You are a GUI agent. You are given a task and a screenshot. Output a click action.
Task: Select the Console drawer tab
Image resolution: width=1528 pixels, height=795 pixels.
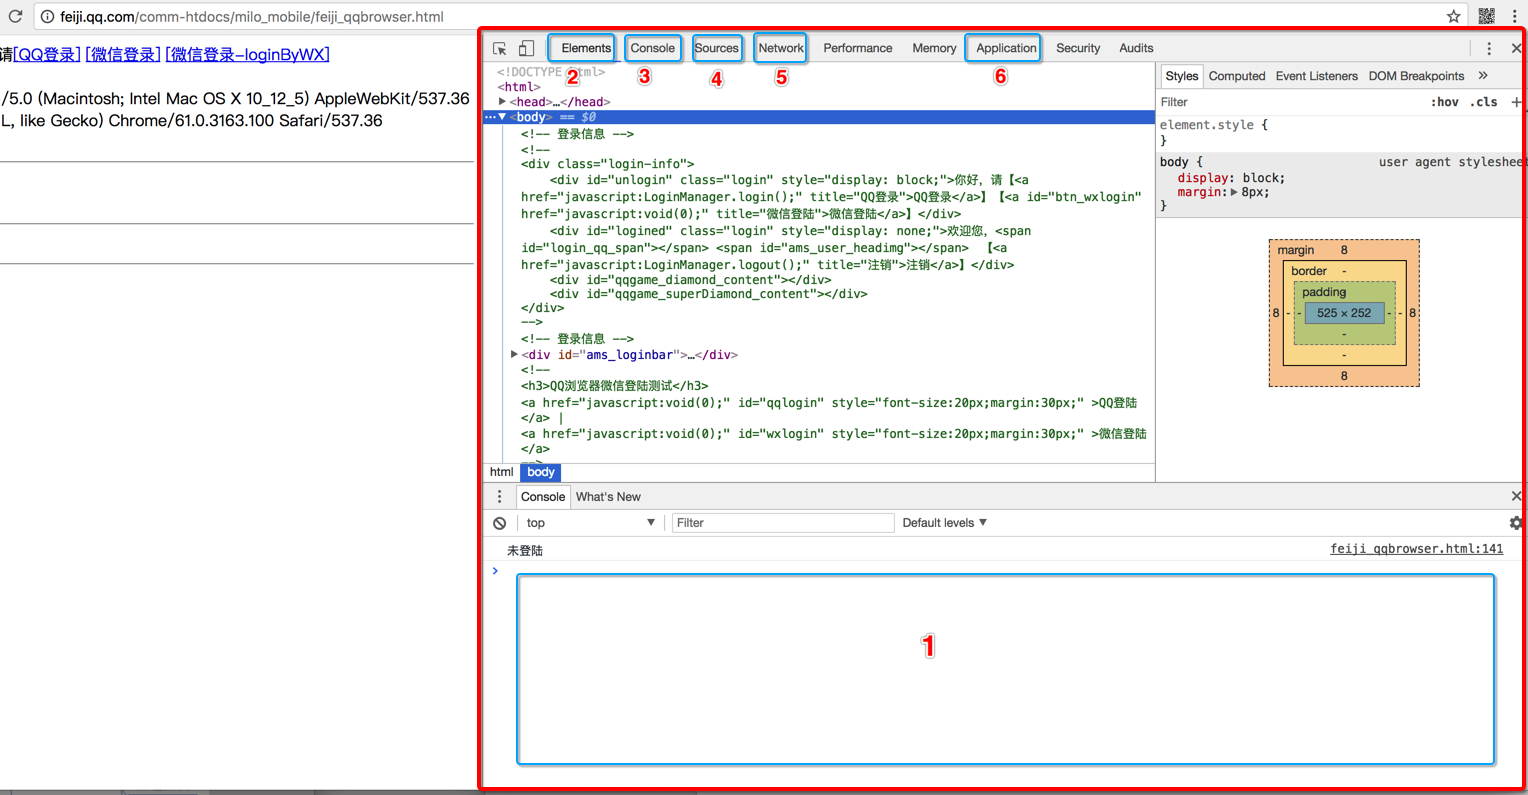point(543,497)
